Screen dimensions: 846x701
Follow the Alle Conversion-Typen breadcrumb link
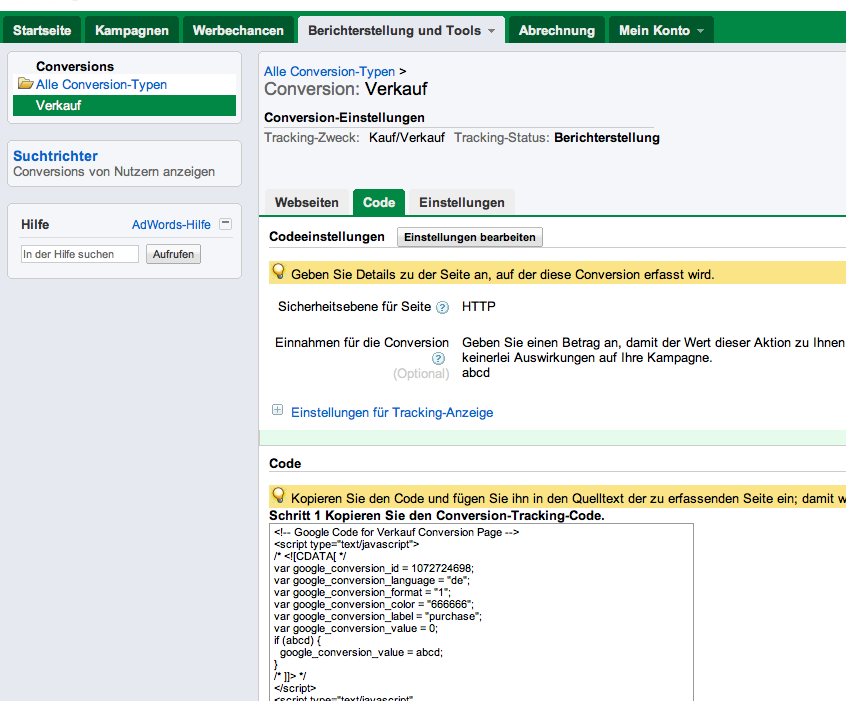329,71
